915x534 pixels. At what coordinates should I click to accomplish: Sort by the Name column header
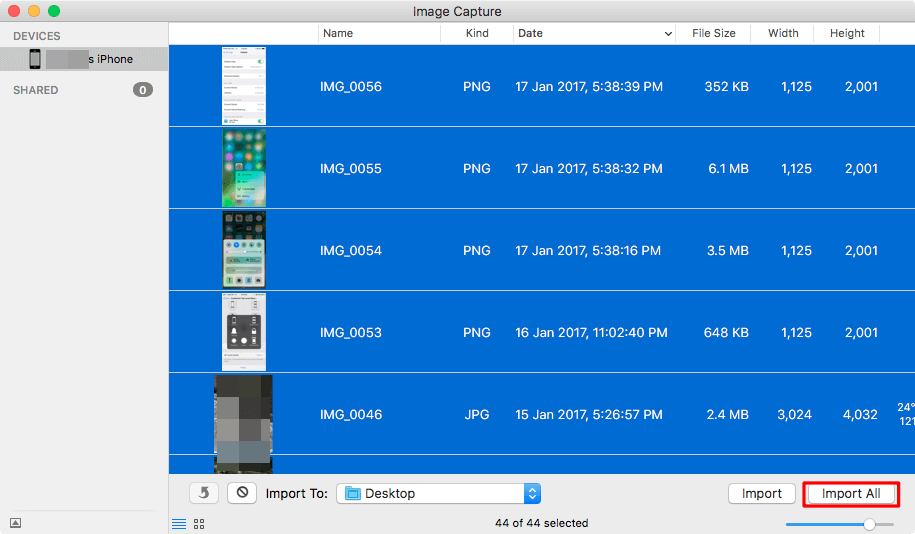coord(338,33)
